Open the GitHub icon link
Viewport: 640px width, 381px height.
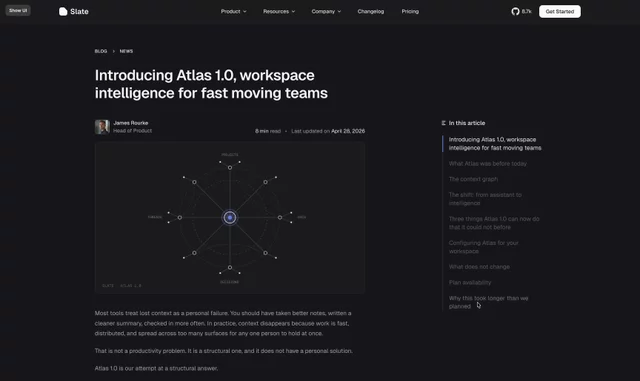tap(515, 11)
